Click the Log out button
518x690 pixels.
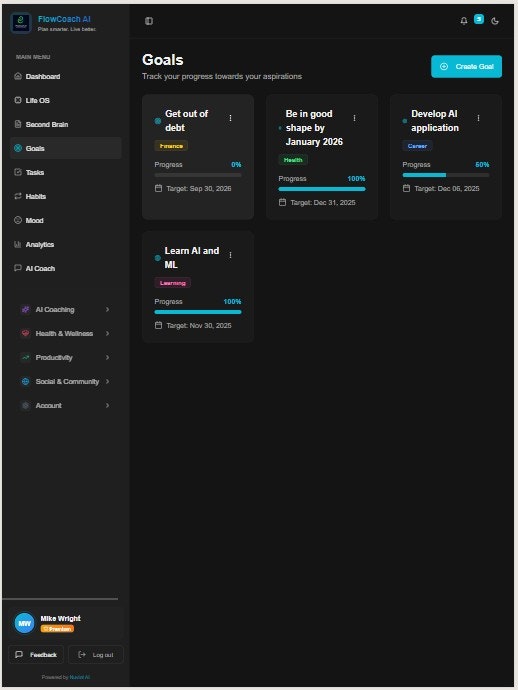pos(96,654)
